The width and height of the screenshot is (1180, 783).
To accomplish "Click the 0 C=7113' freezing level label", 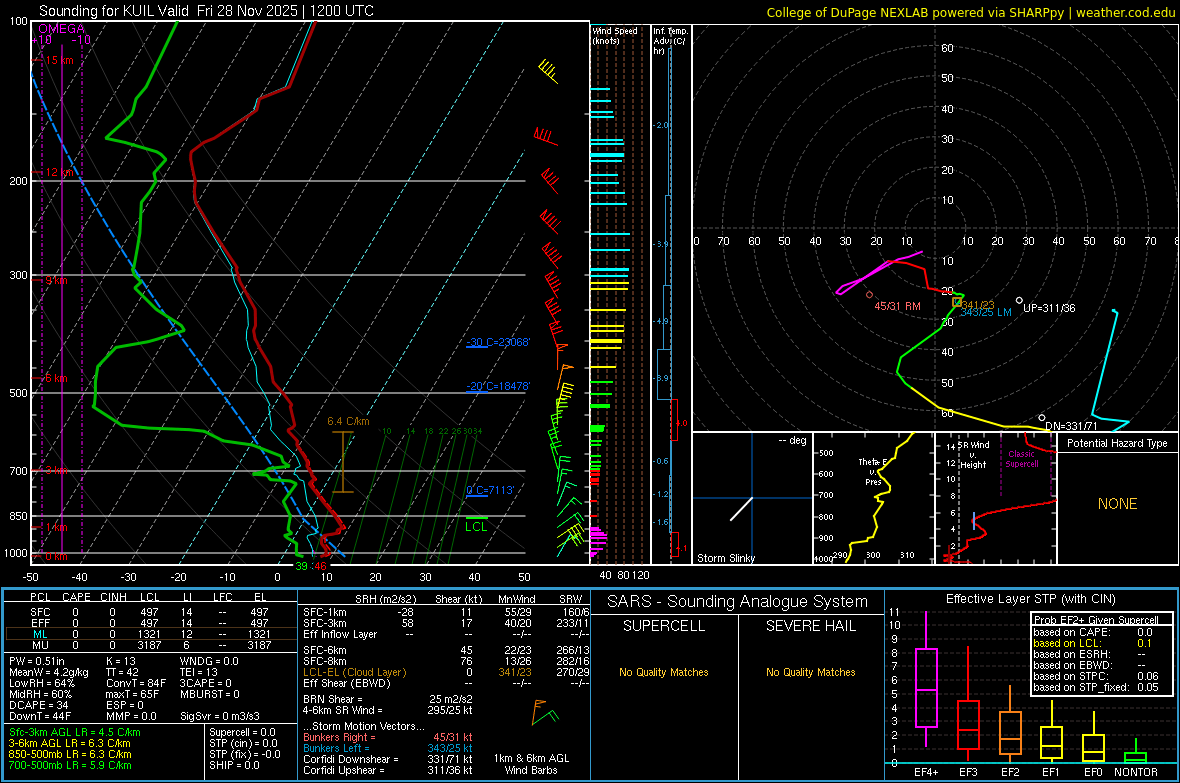I will tap(491, 490).
